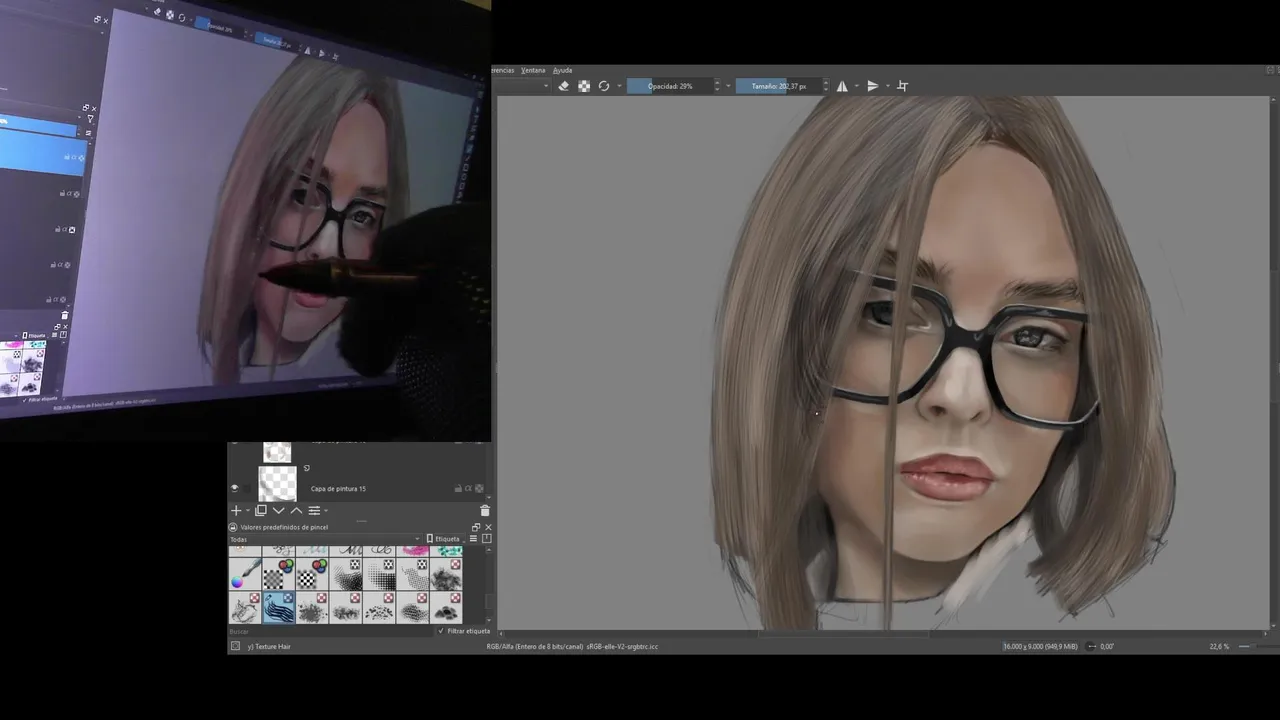The height and width of the screenshot is (720, 1280).
Task: Click the opacity stepper arrows
Action: tap(717, 86)
